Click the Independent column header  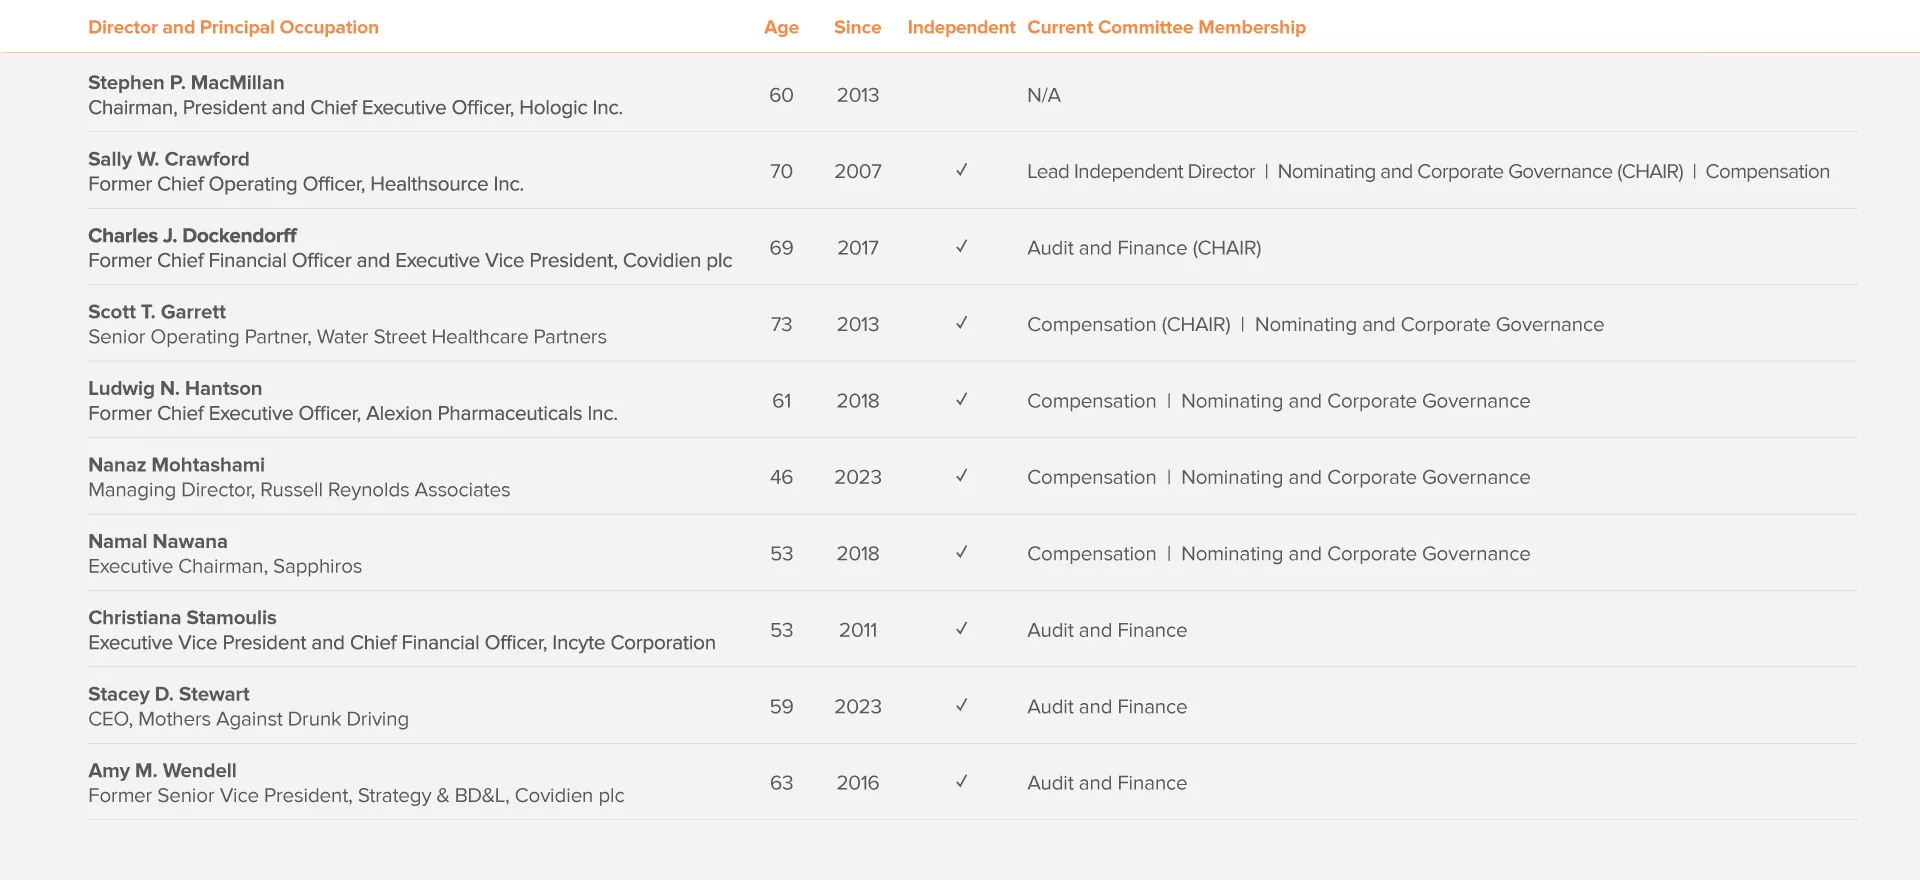tap(961, 28)
